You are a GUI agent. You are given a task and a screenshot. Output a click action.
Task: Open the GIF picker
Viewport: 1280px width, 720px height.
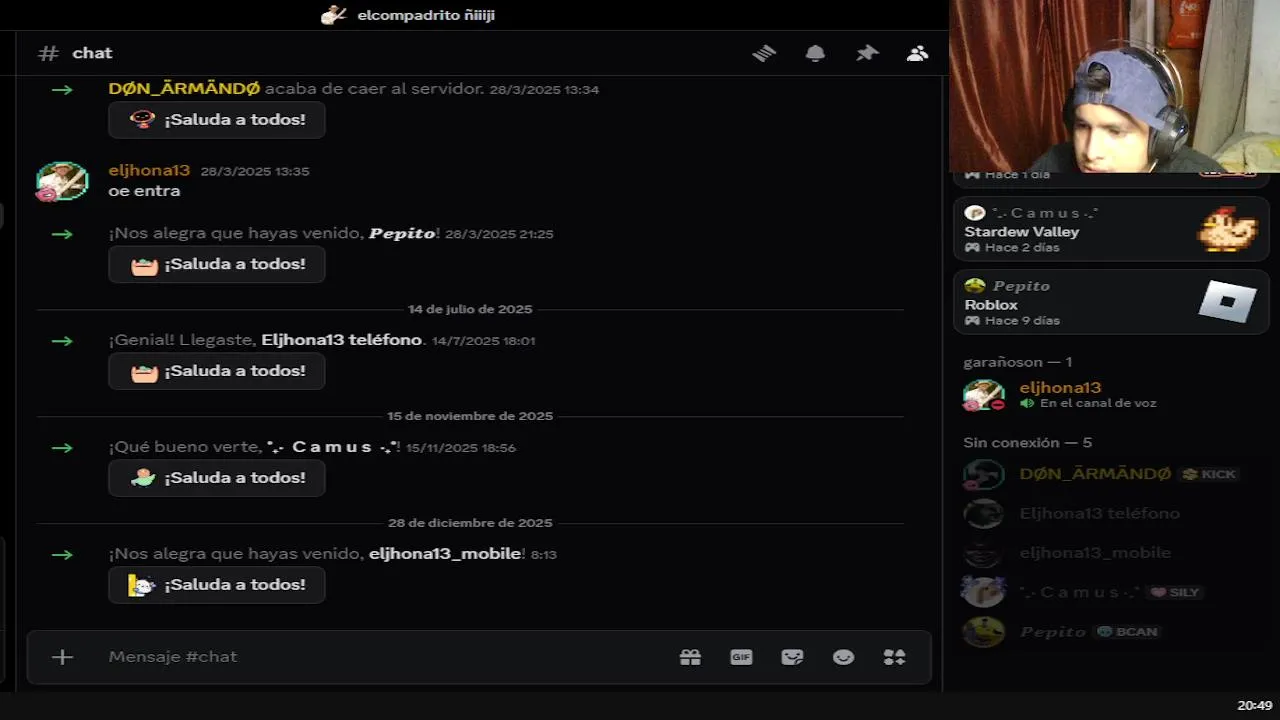pyautogui.click(x=741, y=657)
